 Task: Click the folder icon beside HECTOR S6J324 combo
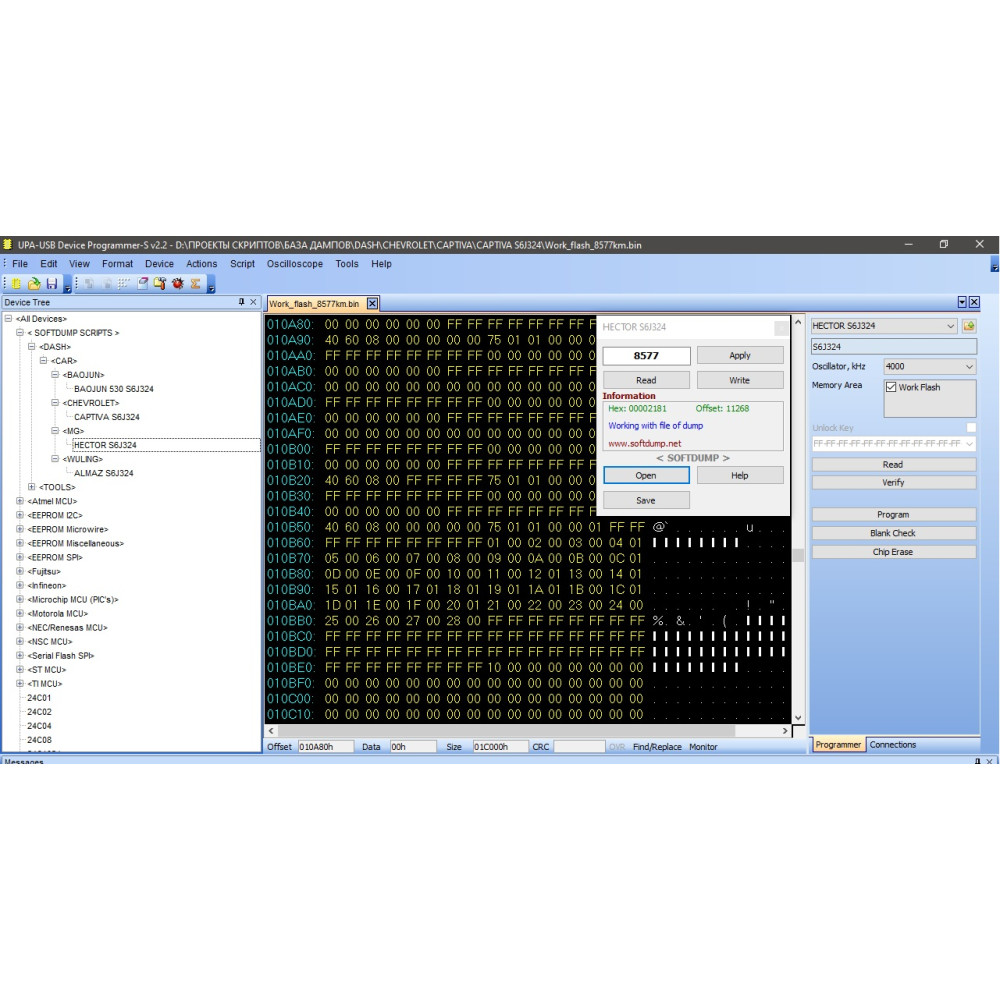click(x=969, y=326)
